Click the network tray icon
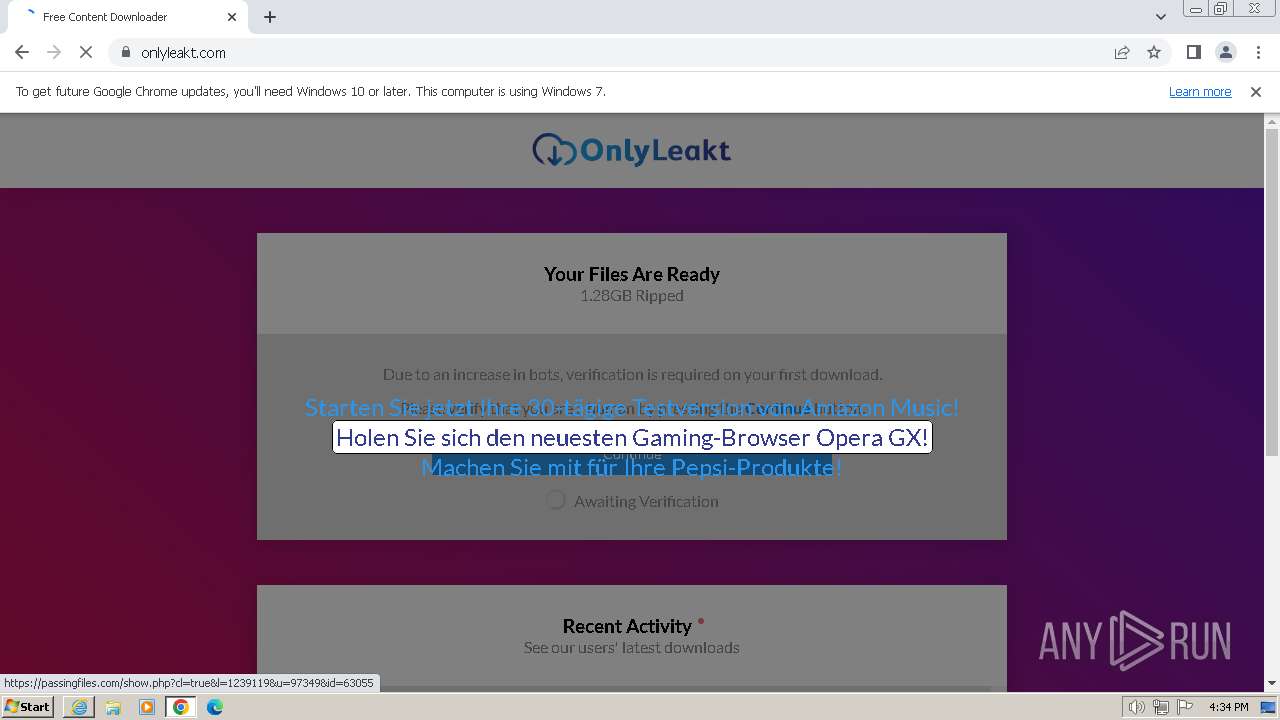This screenshot has height=720, width=1280. 1161,707
